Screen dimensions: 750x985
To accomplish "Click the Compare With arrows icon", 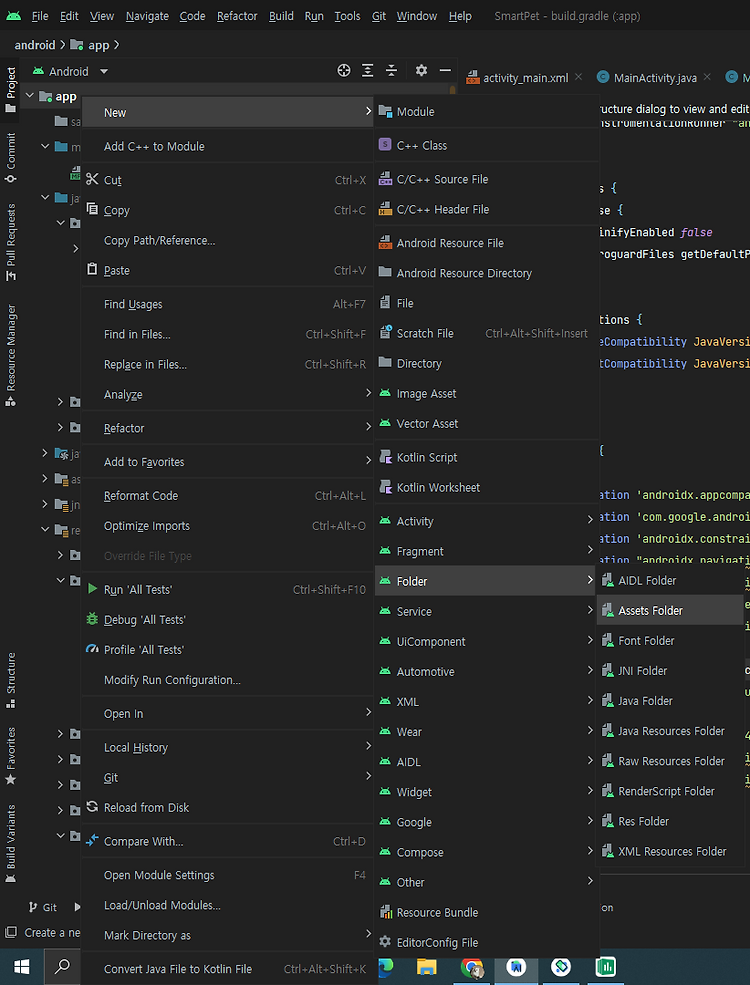I will pyautogui.click(x=92, y=841).
